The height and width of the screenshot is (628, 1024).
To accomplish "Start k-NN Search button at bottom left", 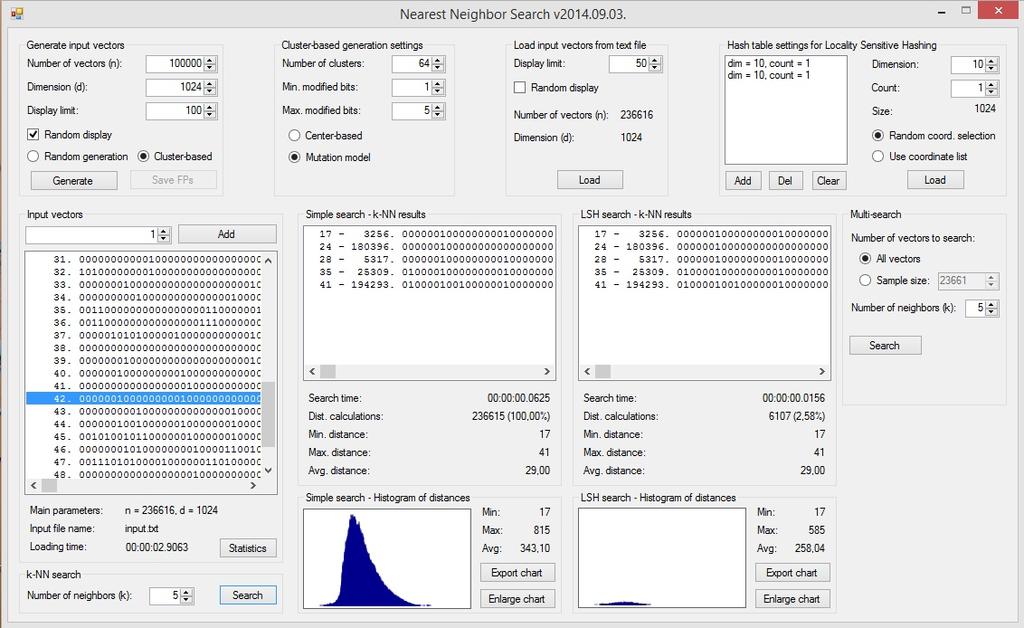I will pos(248,595).
